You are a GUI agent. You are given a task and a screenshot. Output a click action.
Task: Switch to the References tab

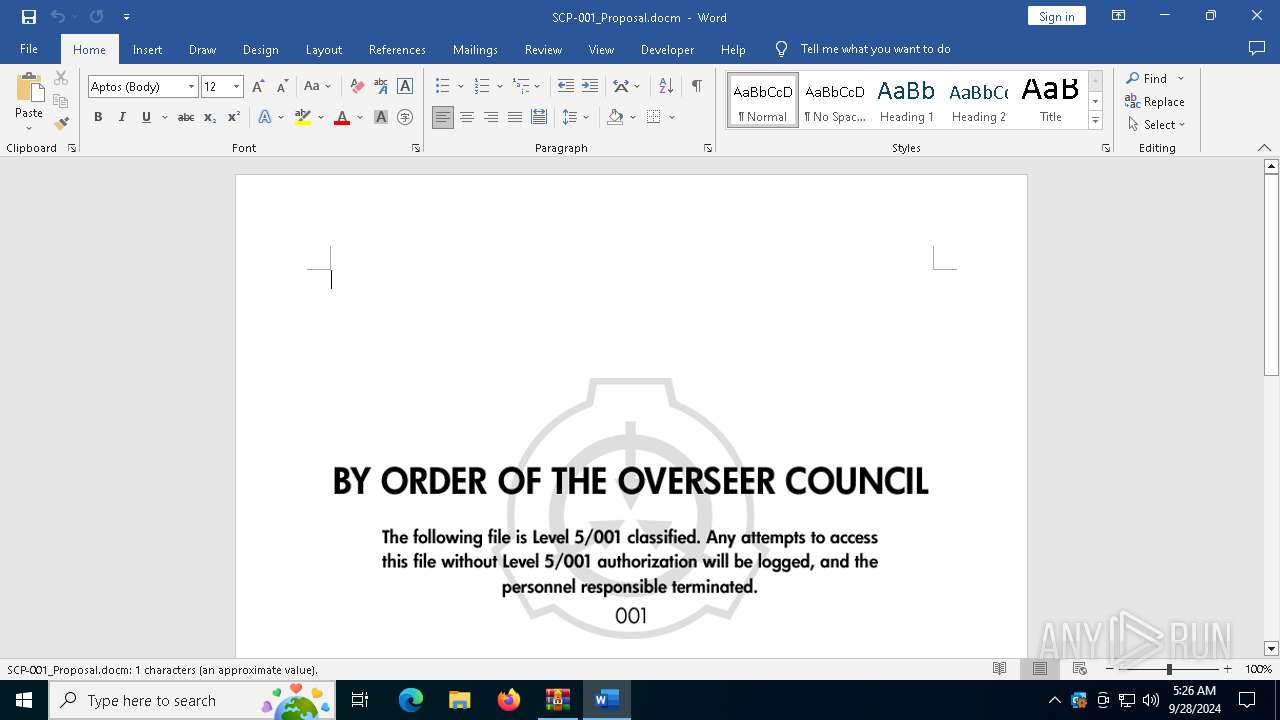pos(397,49)
